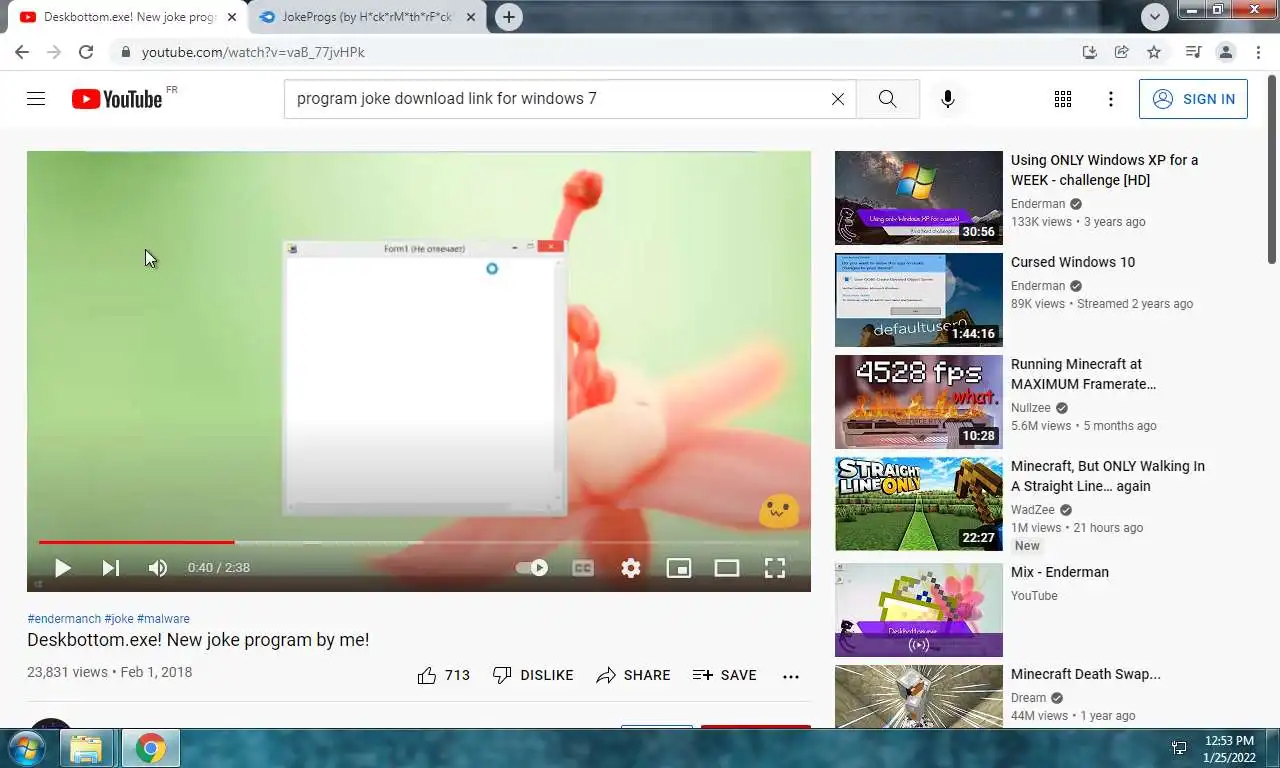This screenshot has width=1280, height=768.
Task: Switch to theater mode
Action: (x=727, y=568)
